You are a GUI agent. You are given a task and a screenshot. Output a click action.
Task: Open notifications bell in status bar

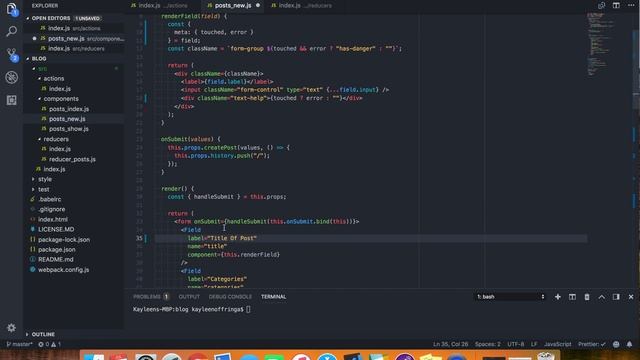[629, 344]
